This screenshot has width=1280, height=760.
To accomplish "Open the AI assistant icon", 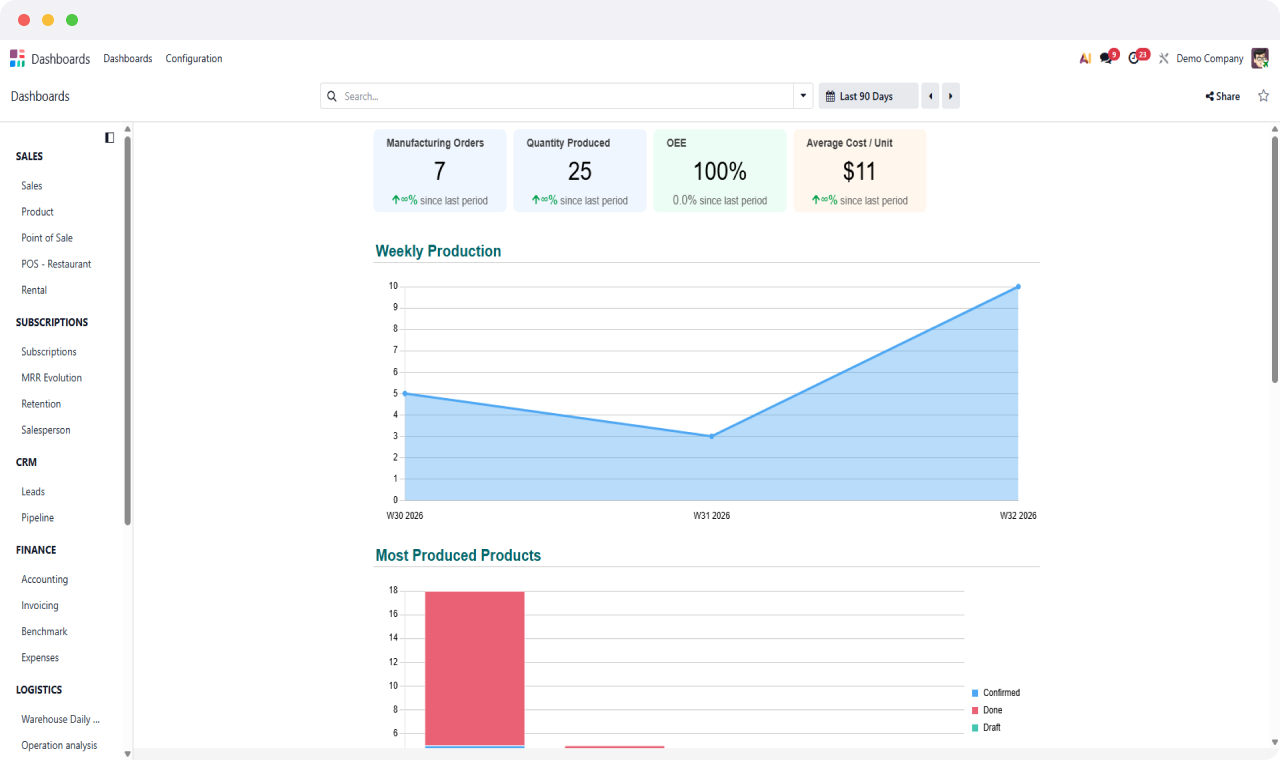I will [x=1085, y=59].
